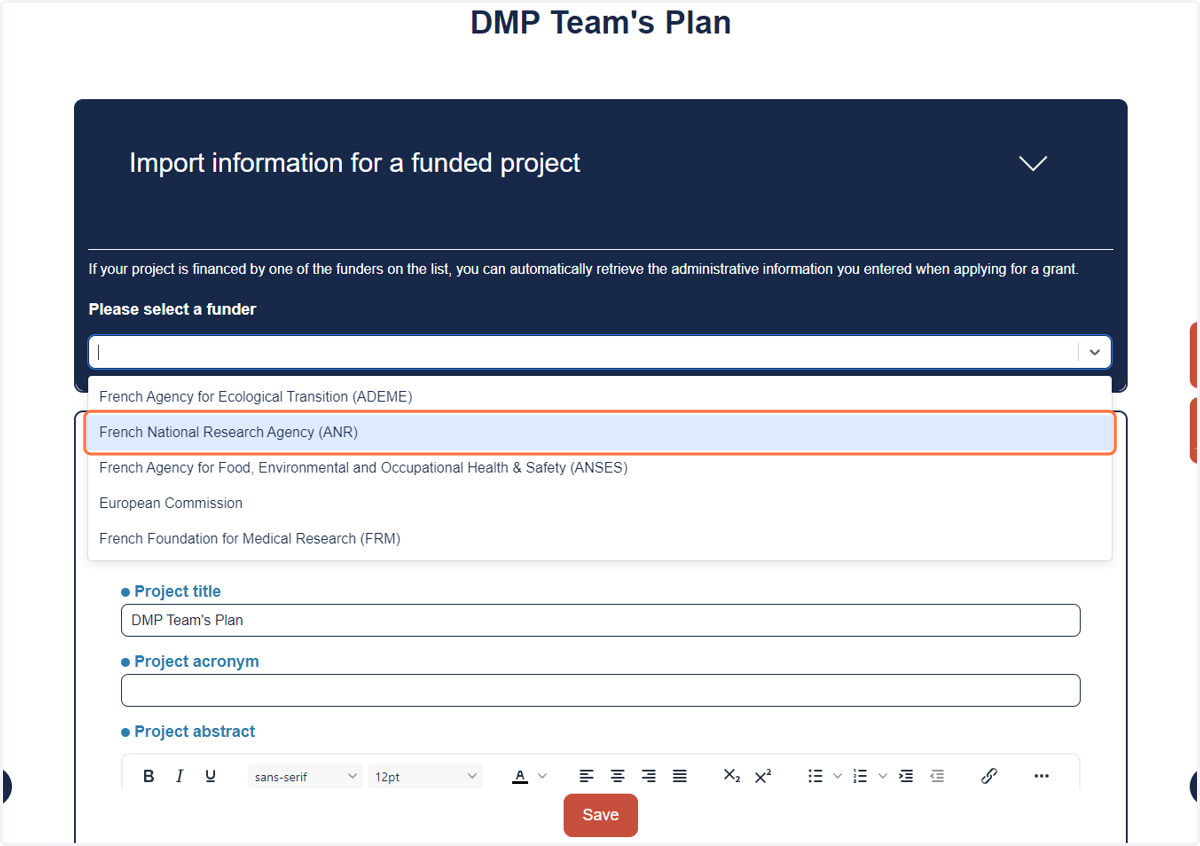The width and height of the screenshot is (1200, 846).
Task: Collapse the Import information panel
Action: [x=1033, y=163]
